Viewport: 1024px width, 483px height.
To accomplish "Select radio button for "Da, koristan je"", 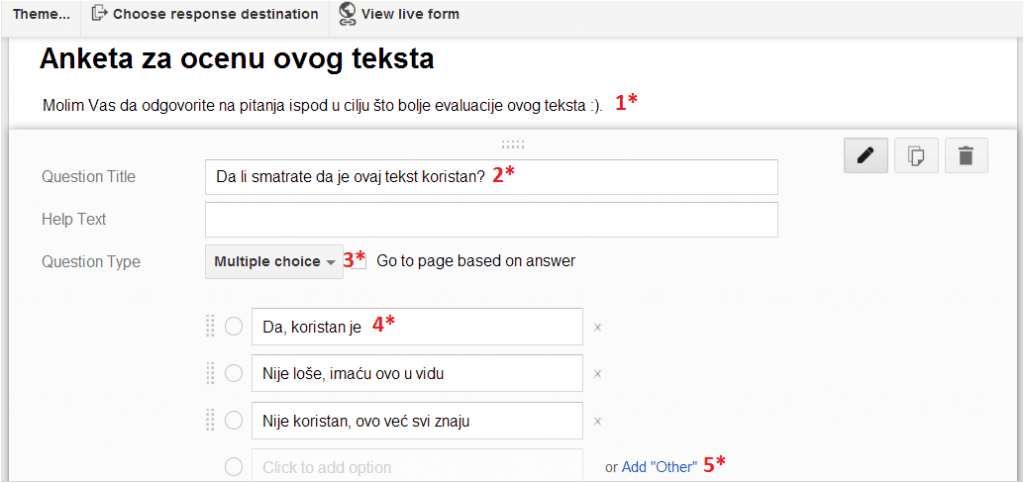I will click(233, 326).
